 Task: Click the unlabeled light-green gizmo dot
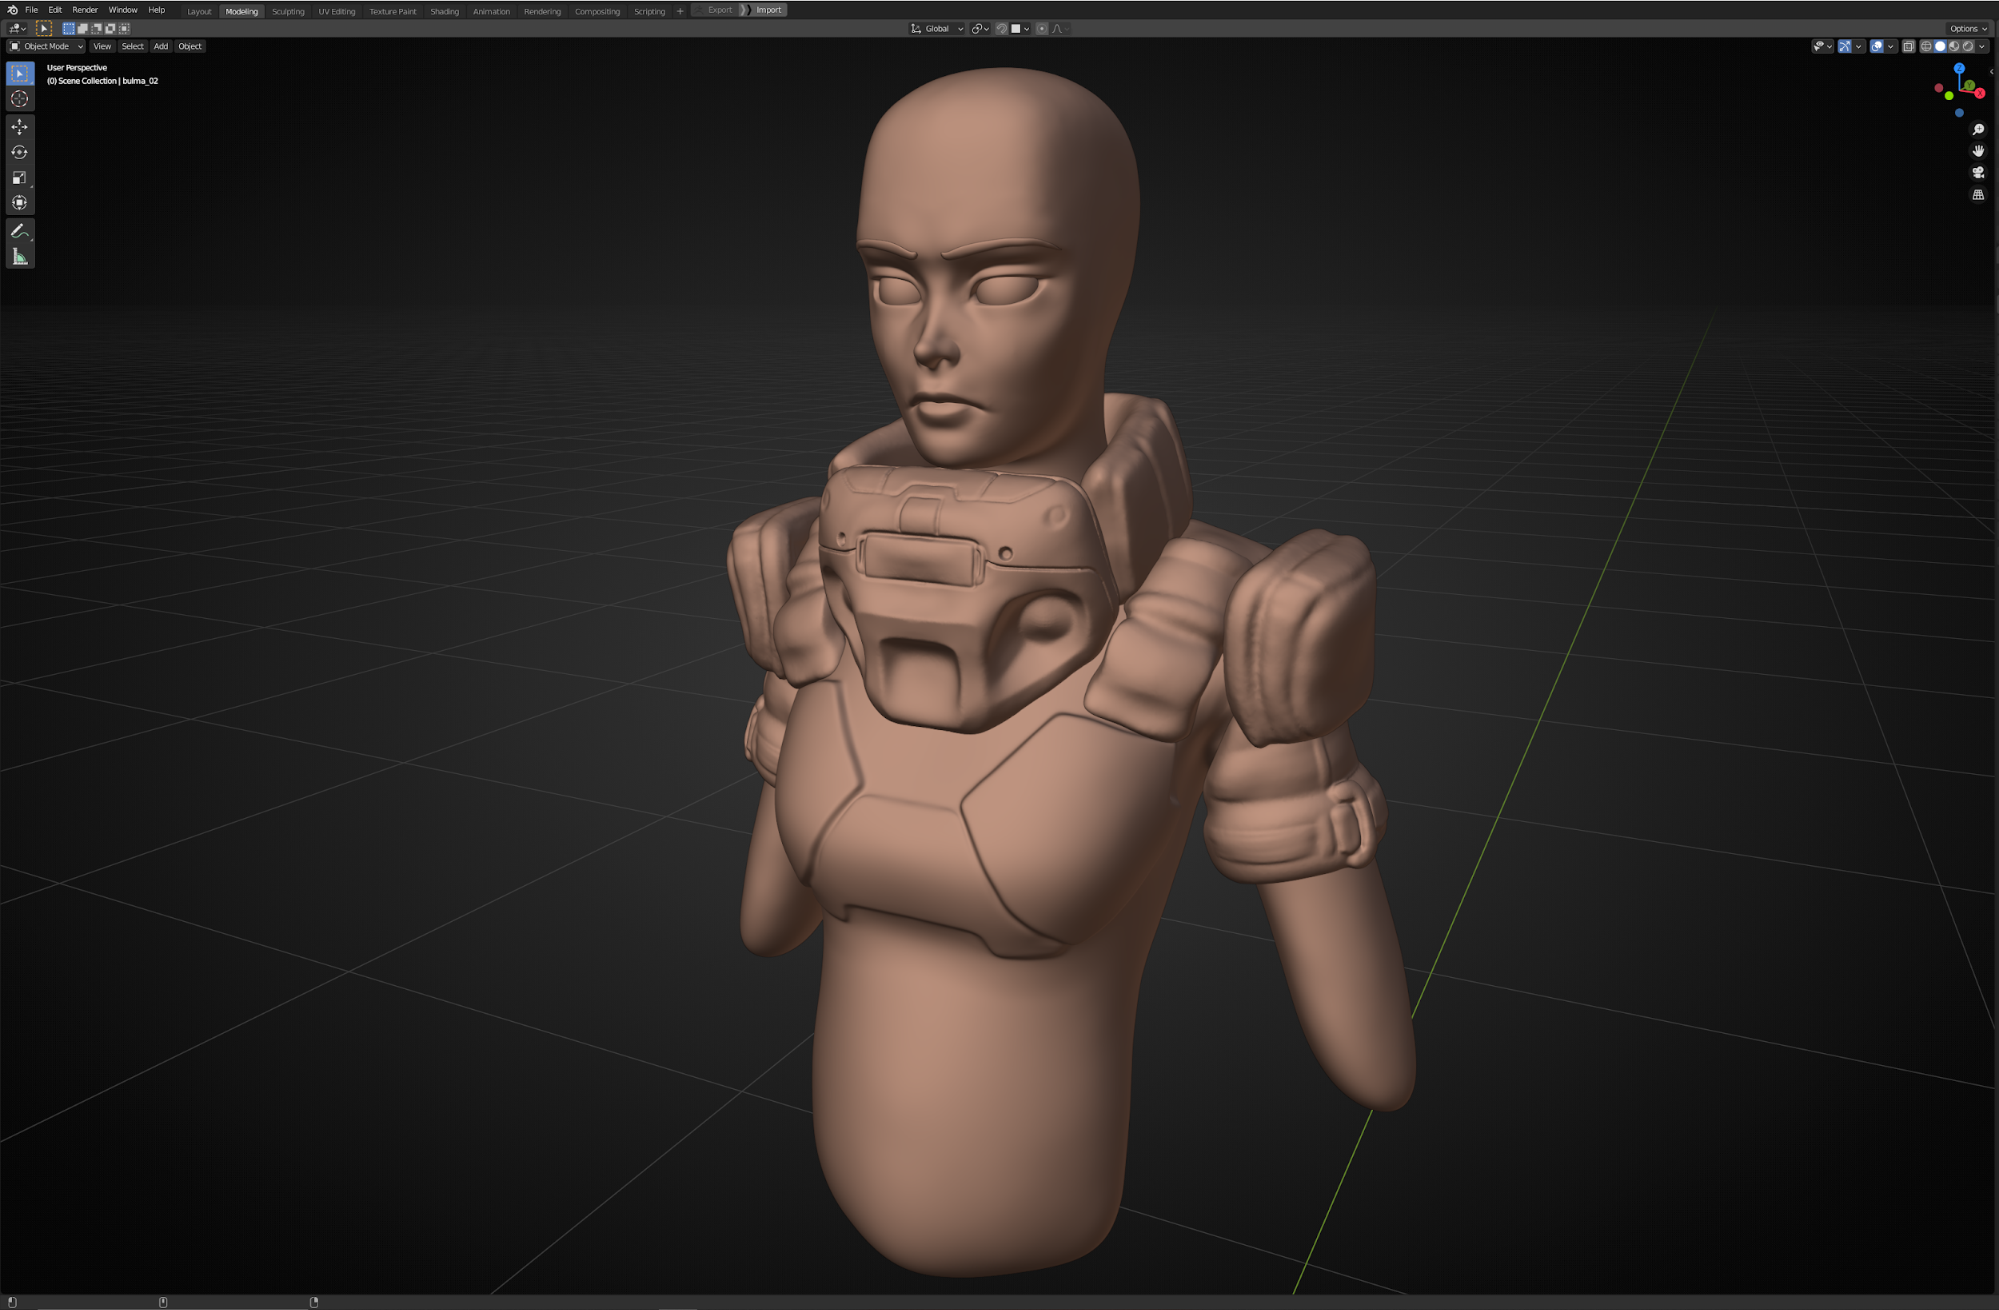click(1949, 96)
